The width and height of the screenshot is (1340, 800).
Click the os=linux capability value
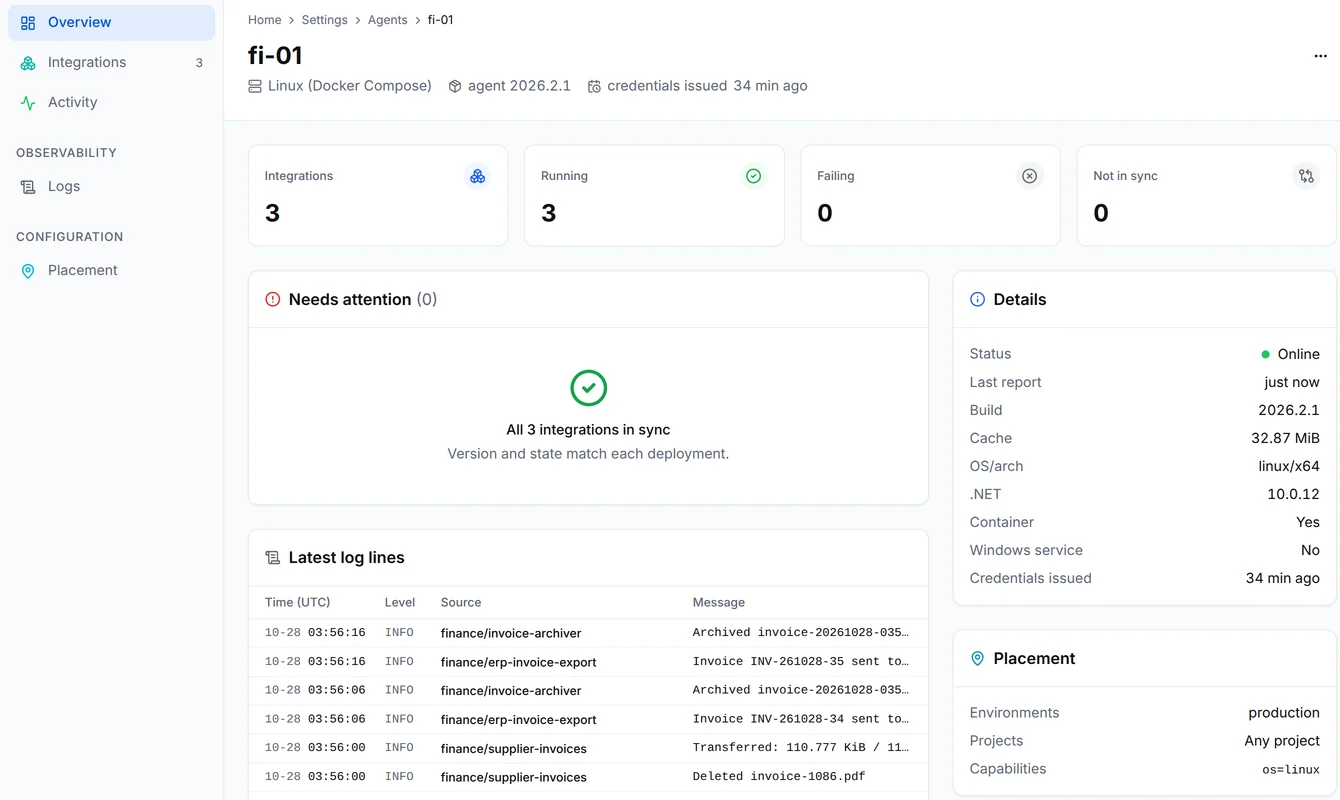[x=1291, y=769]
